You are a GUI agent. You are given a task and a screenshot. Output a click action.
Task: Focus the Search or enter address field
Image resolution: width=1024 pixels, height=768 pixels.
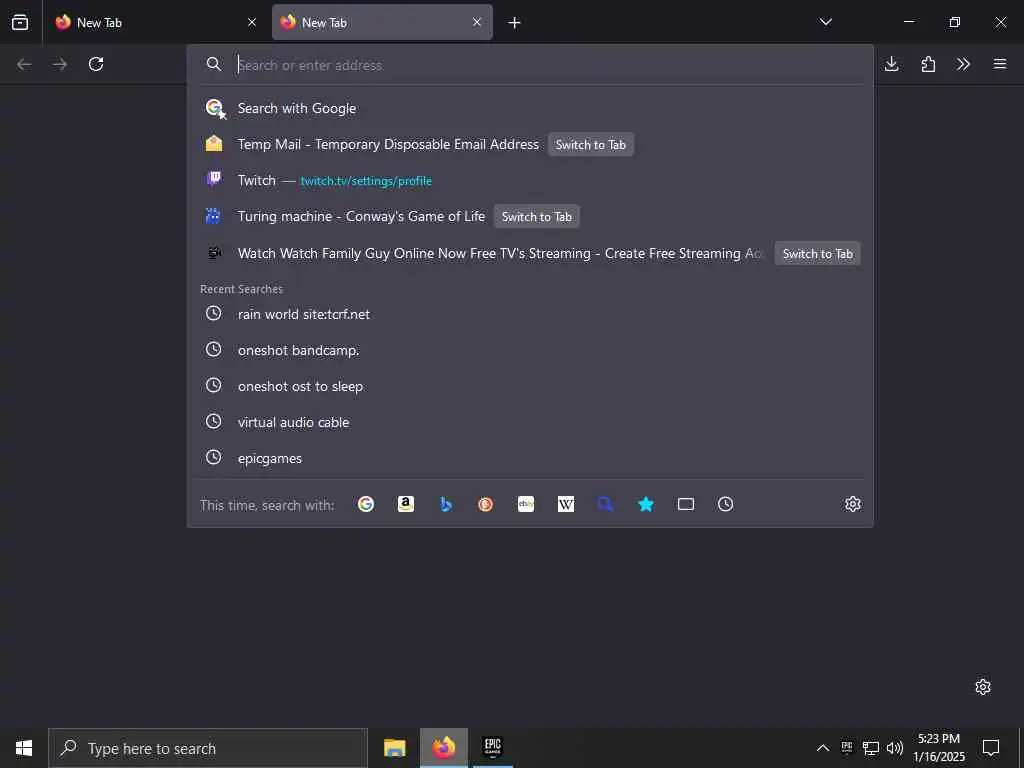click(x=549, y=65)
